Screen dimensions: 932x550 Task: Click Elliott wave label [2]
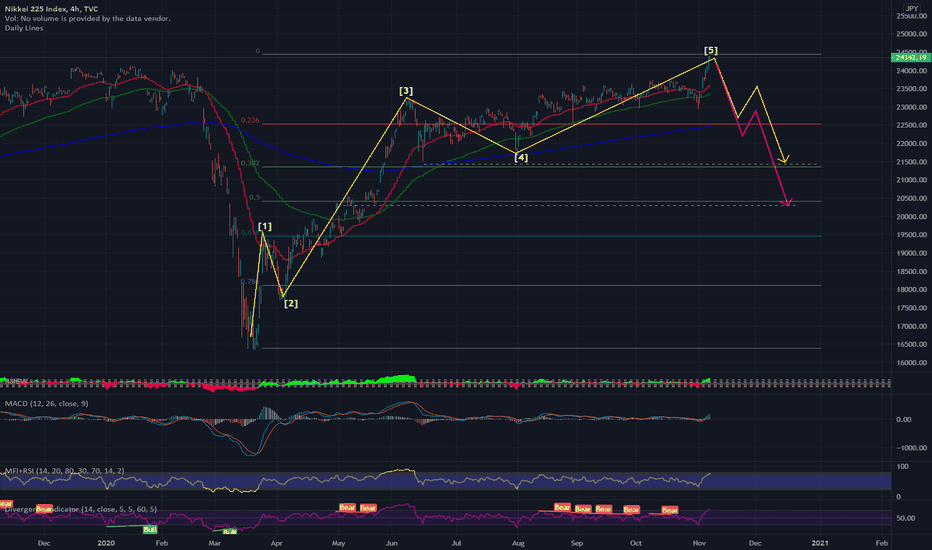coord(291,304)
